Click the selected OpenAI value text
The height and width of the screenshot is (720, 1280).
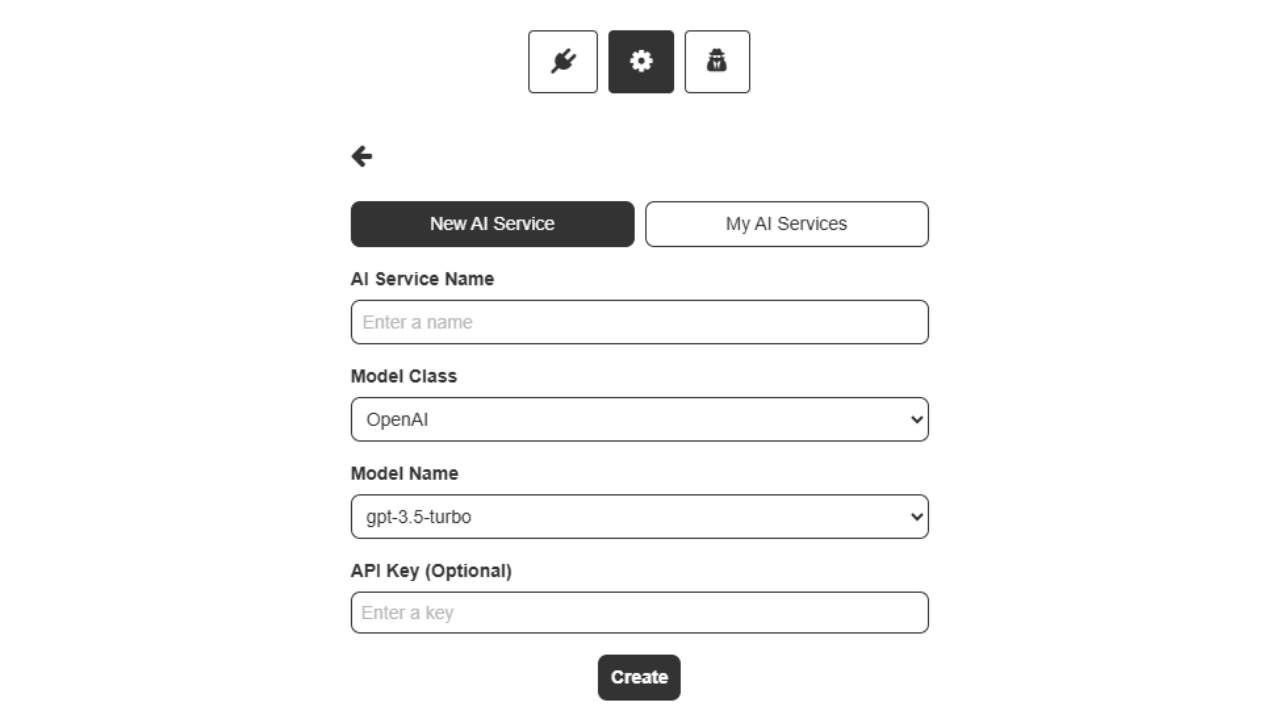click(x=397, y=420)
